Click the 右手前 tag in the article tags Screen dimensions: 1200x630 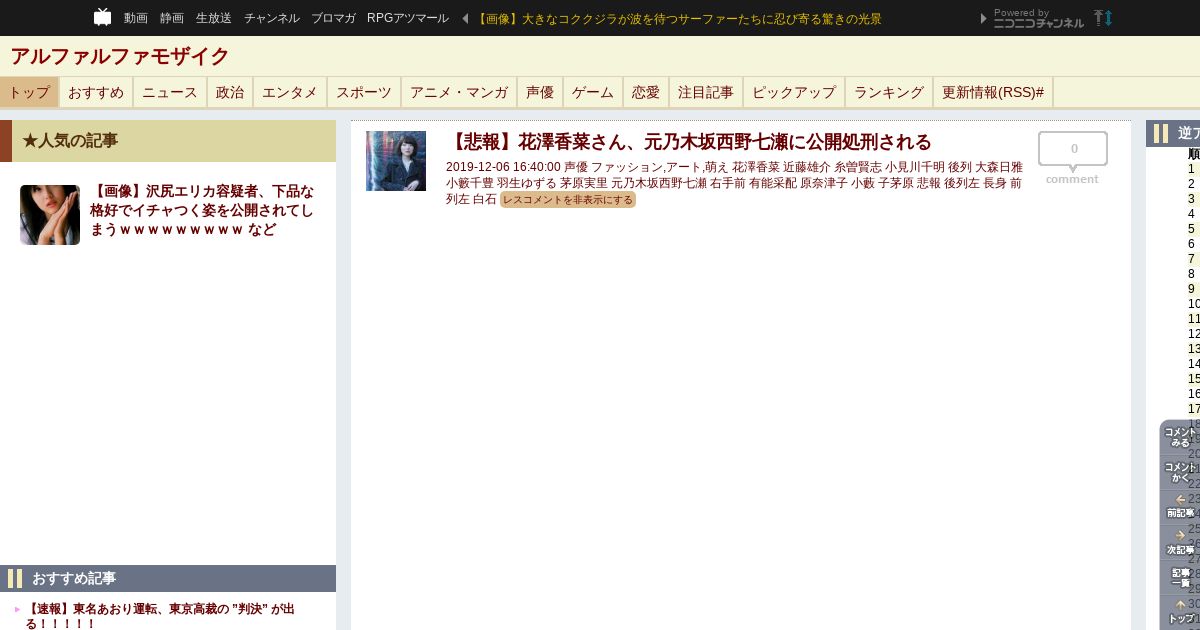[728, 183]
